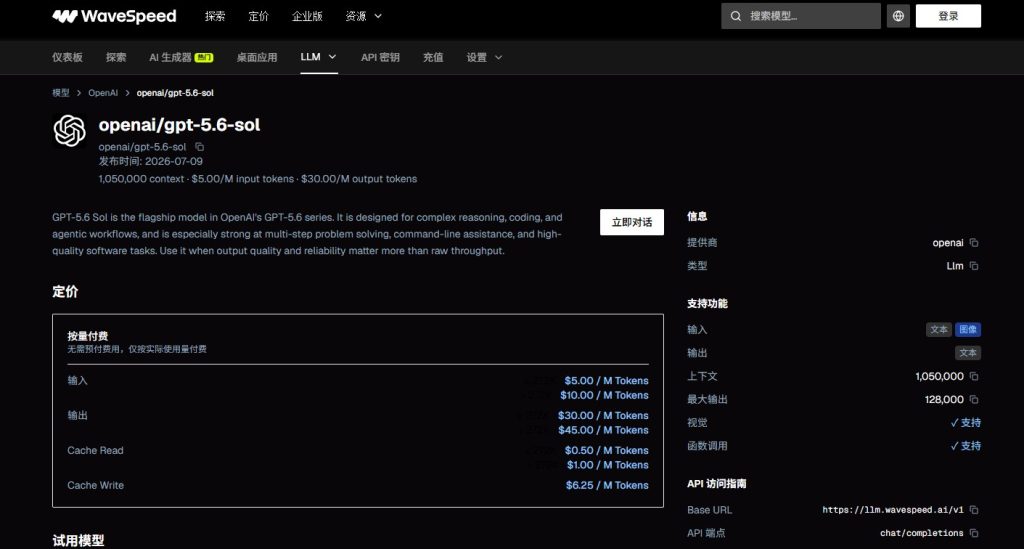Click the search magnifier icon
The height and width of the screenshot is (549, 1024).
click(736, 16)
